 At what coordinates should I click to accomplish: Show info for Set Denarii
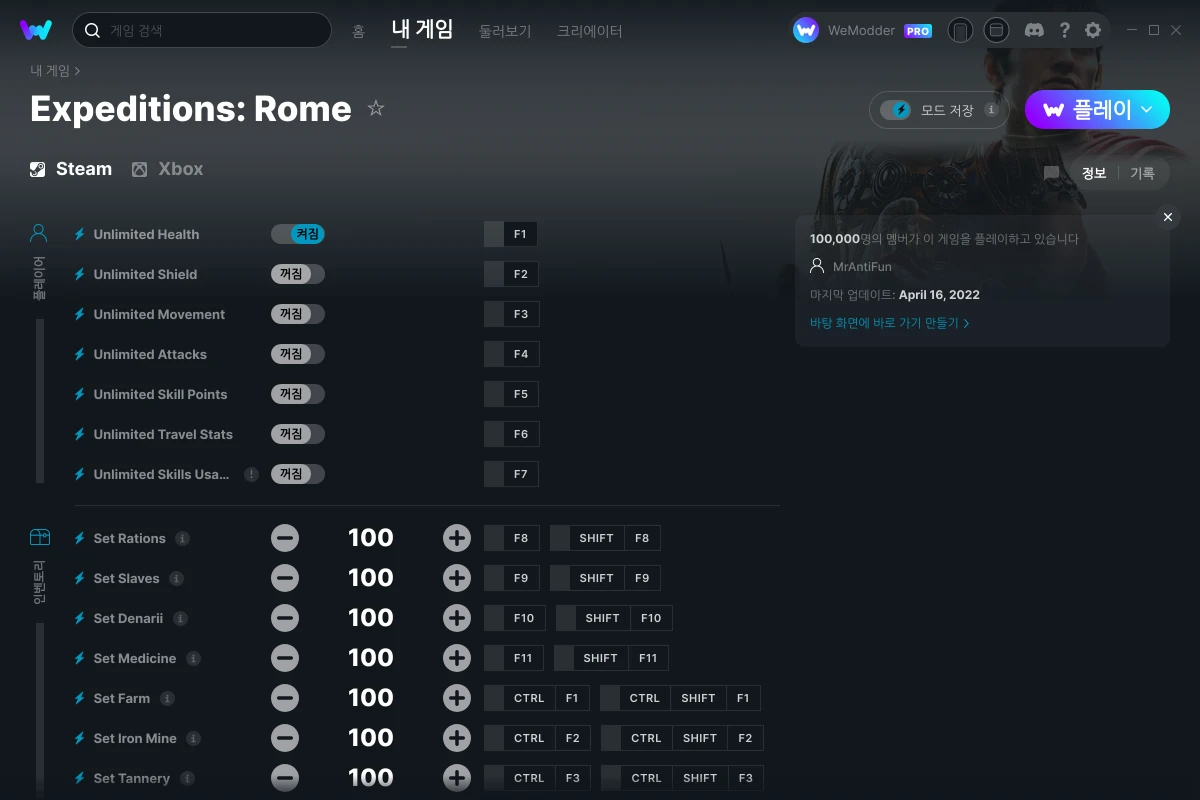(180, 618)
